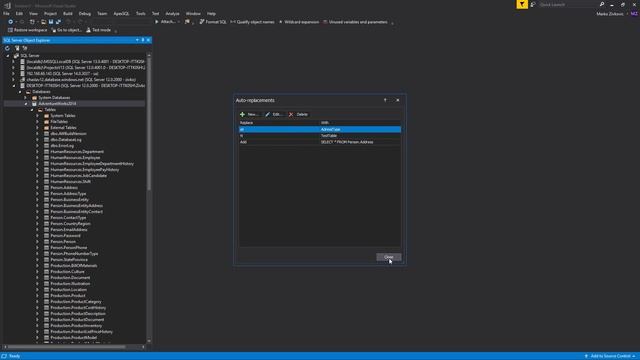Click Group by schema icon in explorer toolbar

tap(25, 48)
